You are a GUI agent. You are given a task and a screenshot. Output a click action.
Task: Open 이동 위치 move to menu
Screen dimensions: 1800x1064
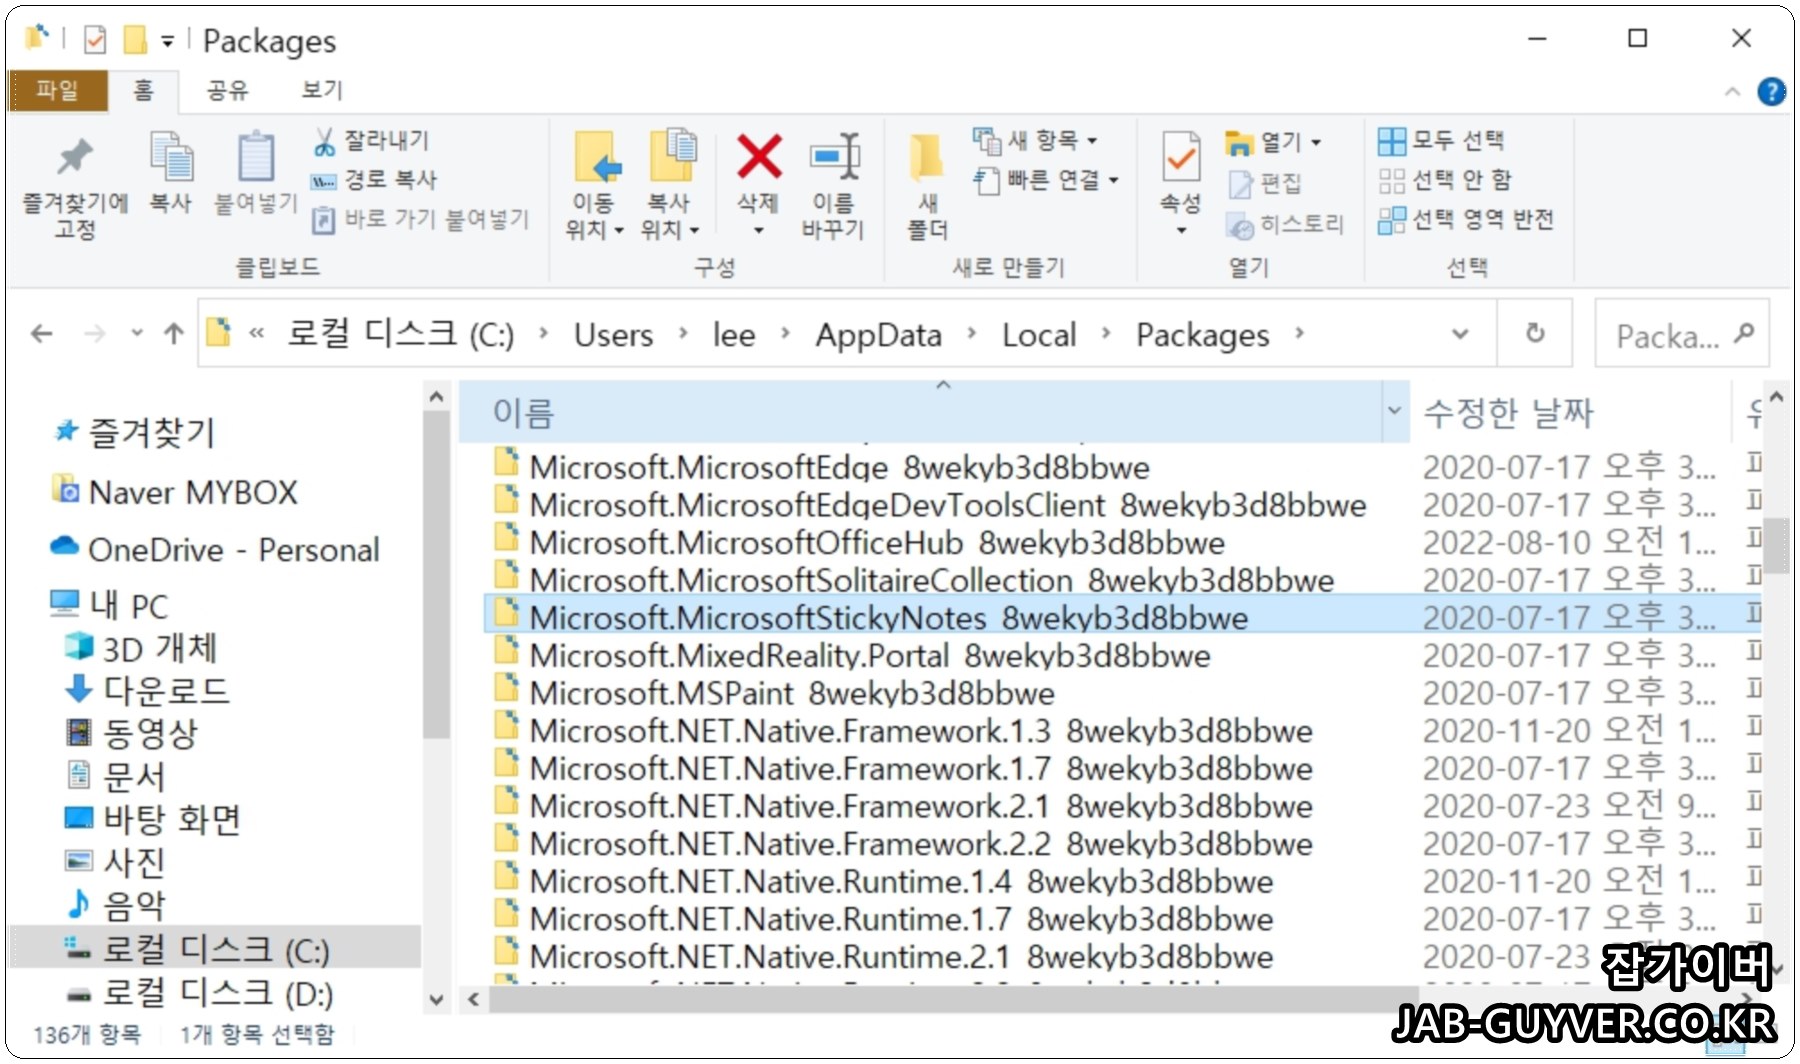click(594, 186)
